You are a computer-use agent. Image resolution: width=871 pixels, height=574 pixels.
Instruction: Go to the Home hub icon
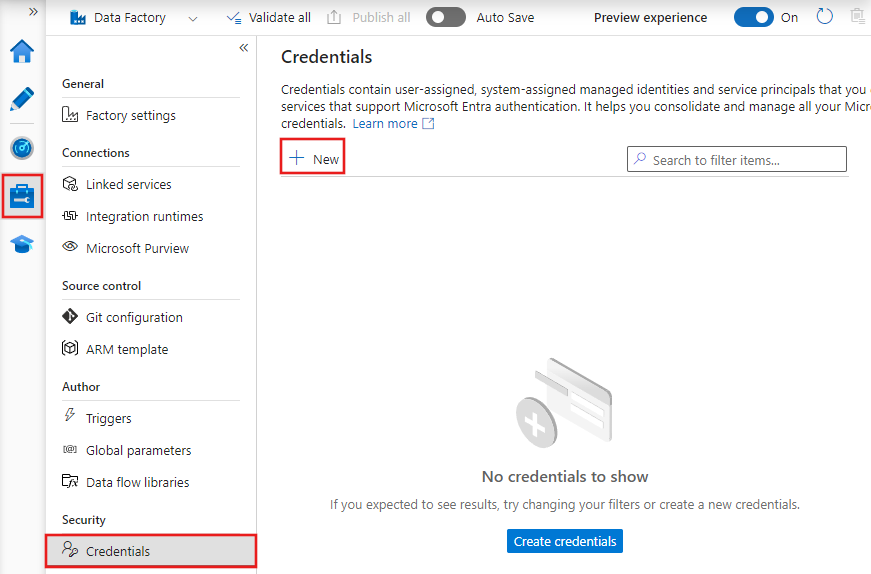[22, 51]
